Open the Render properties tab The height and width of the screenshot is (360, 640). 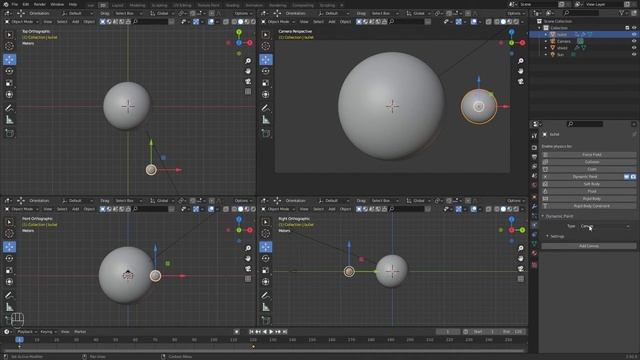534,147
